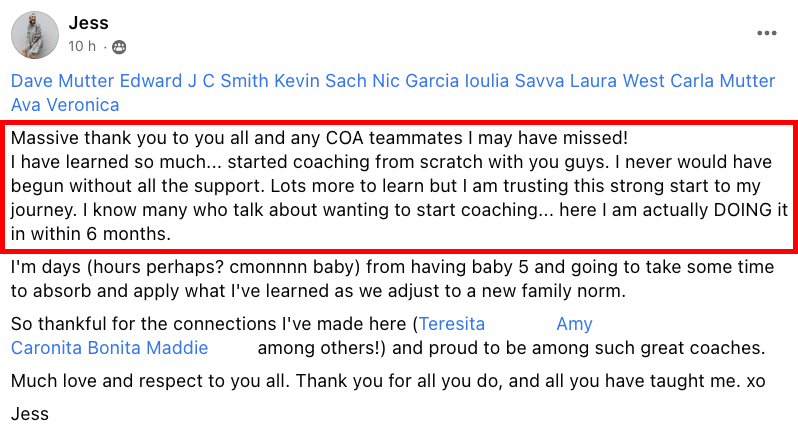
Task: Open Jess's profile picture avatar
Action: click(35, 35)
